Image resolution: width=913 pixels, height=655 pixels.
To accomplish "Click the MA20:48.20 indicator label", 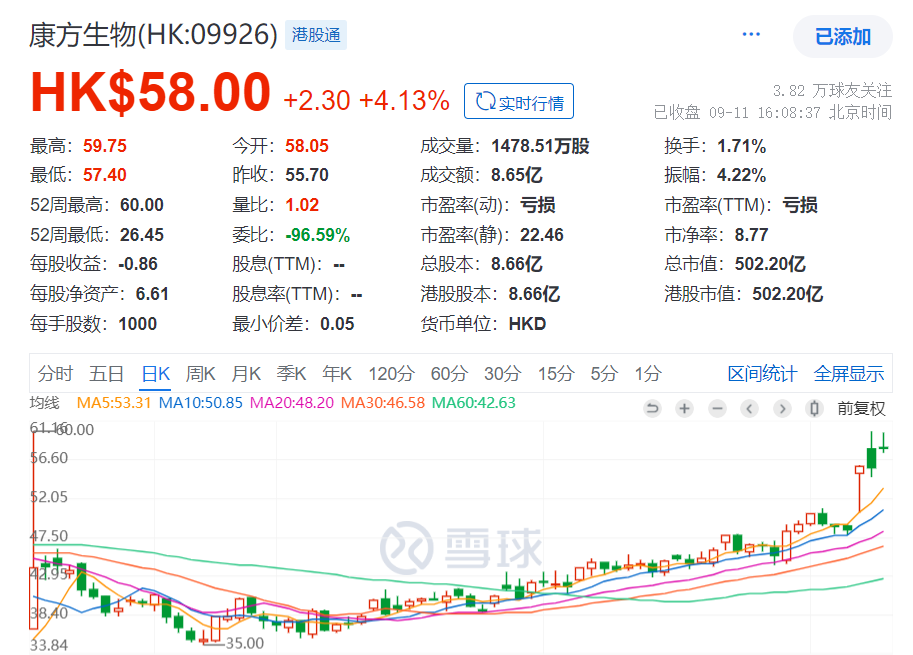I will [x=291, y=403].
